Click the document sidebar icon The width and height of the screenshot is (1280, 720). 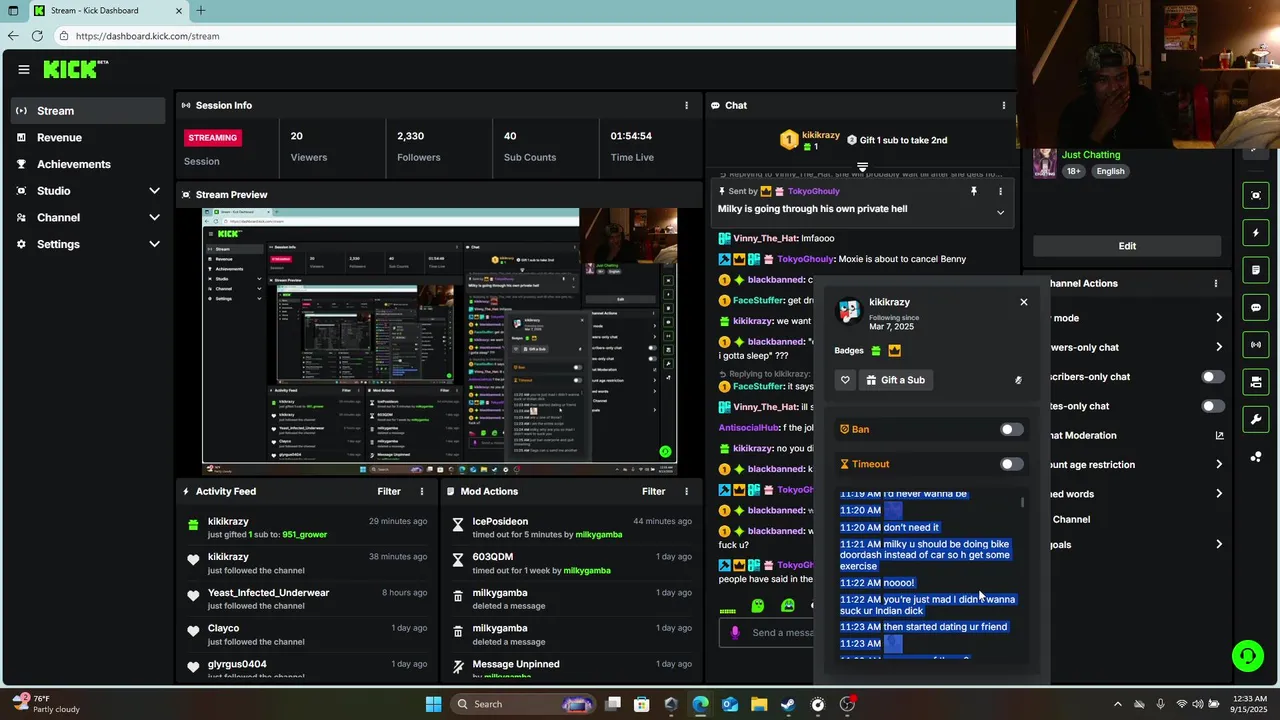(1256, 270)
